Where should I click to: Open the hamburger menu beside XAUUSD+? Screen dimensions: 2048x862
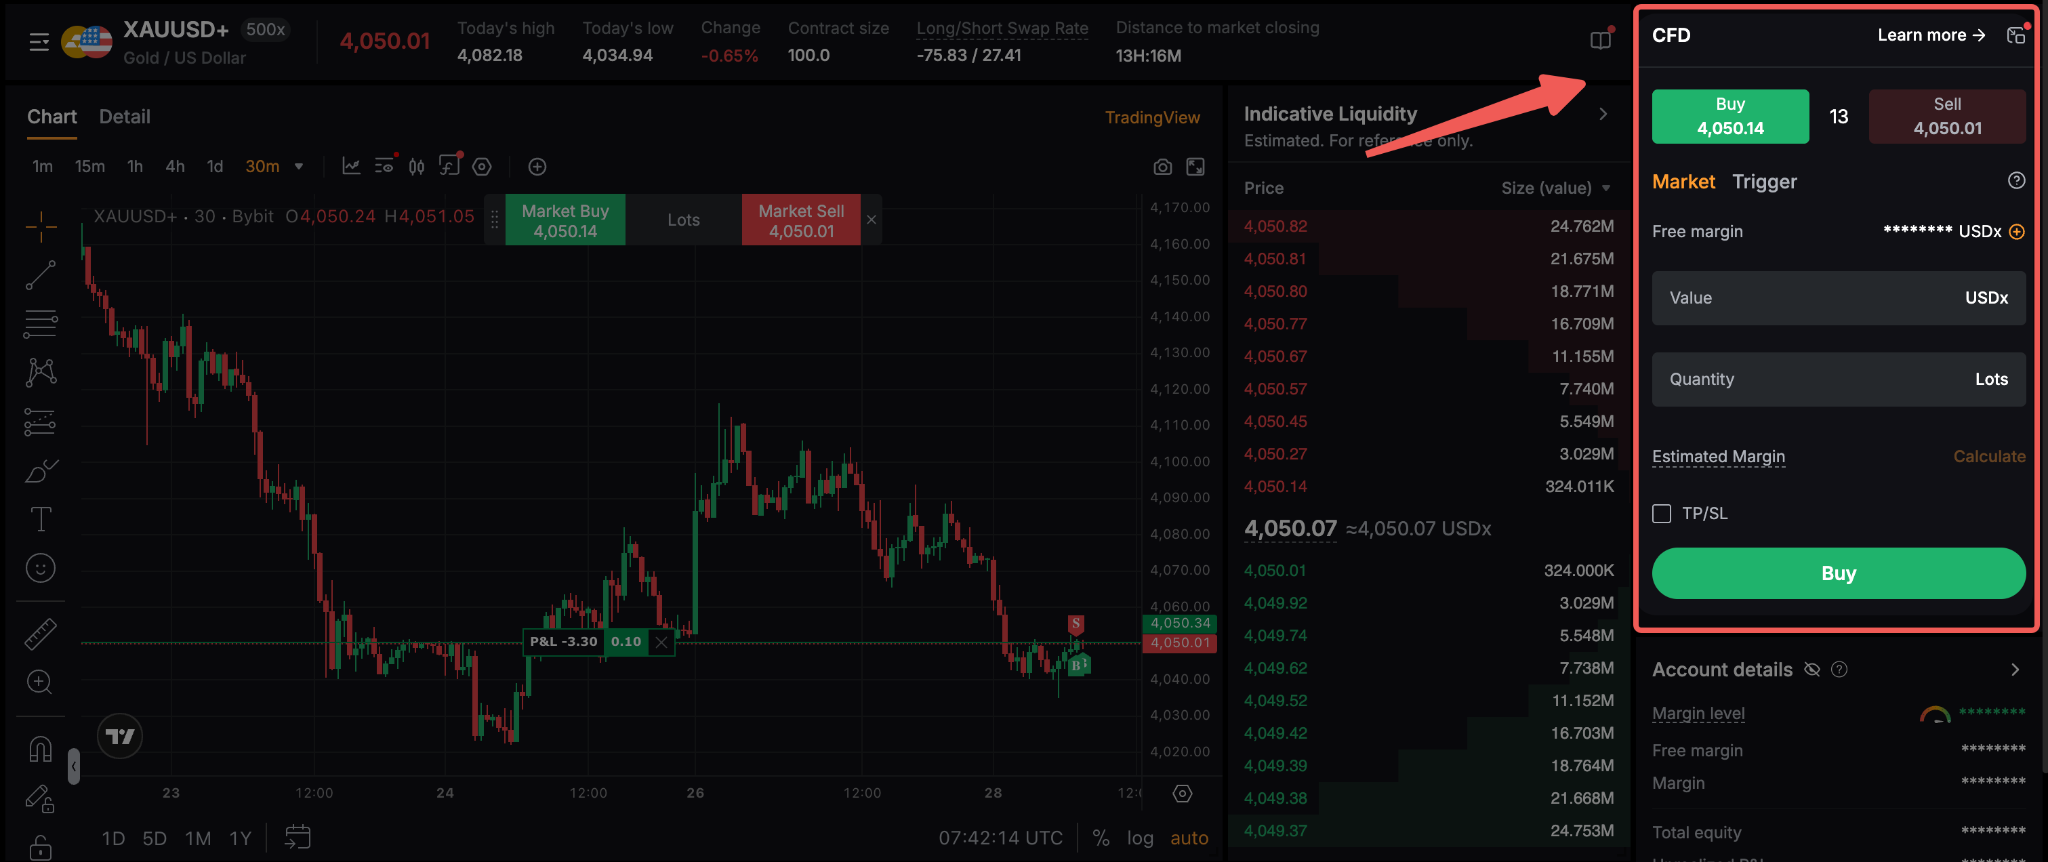39,42
